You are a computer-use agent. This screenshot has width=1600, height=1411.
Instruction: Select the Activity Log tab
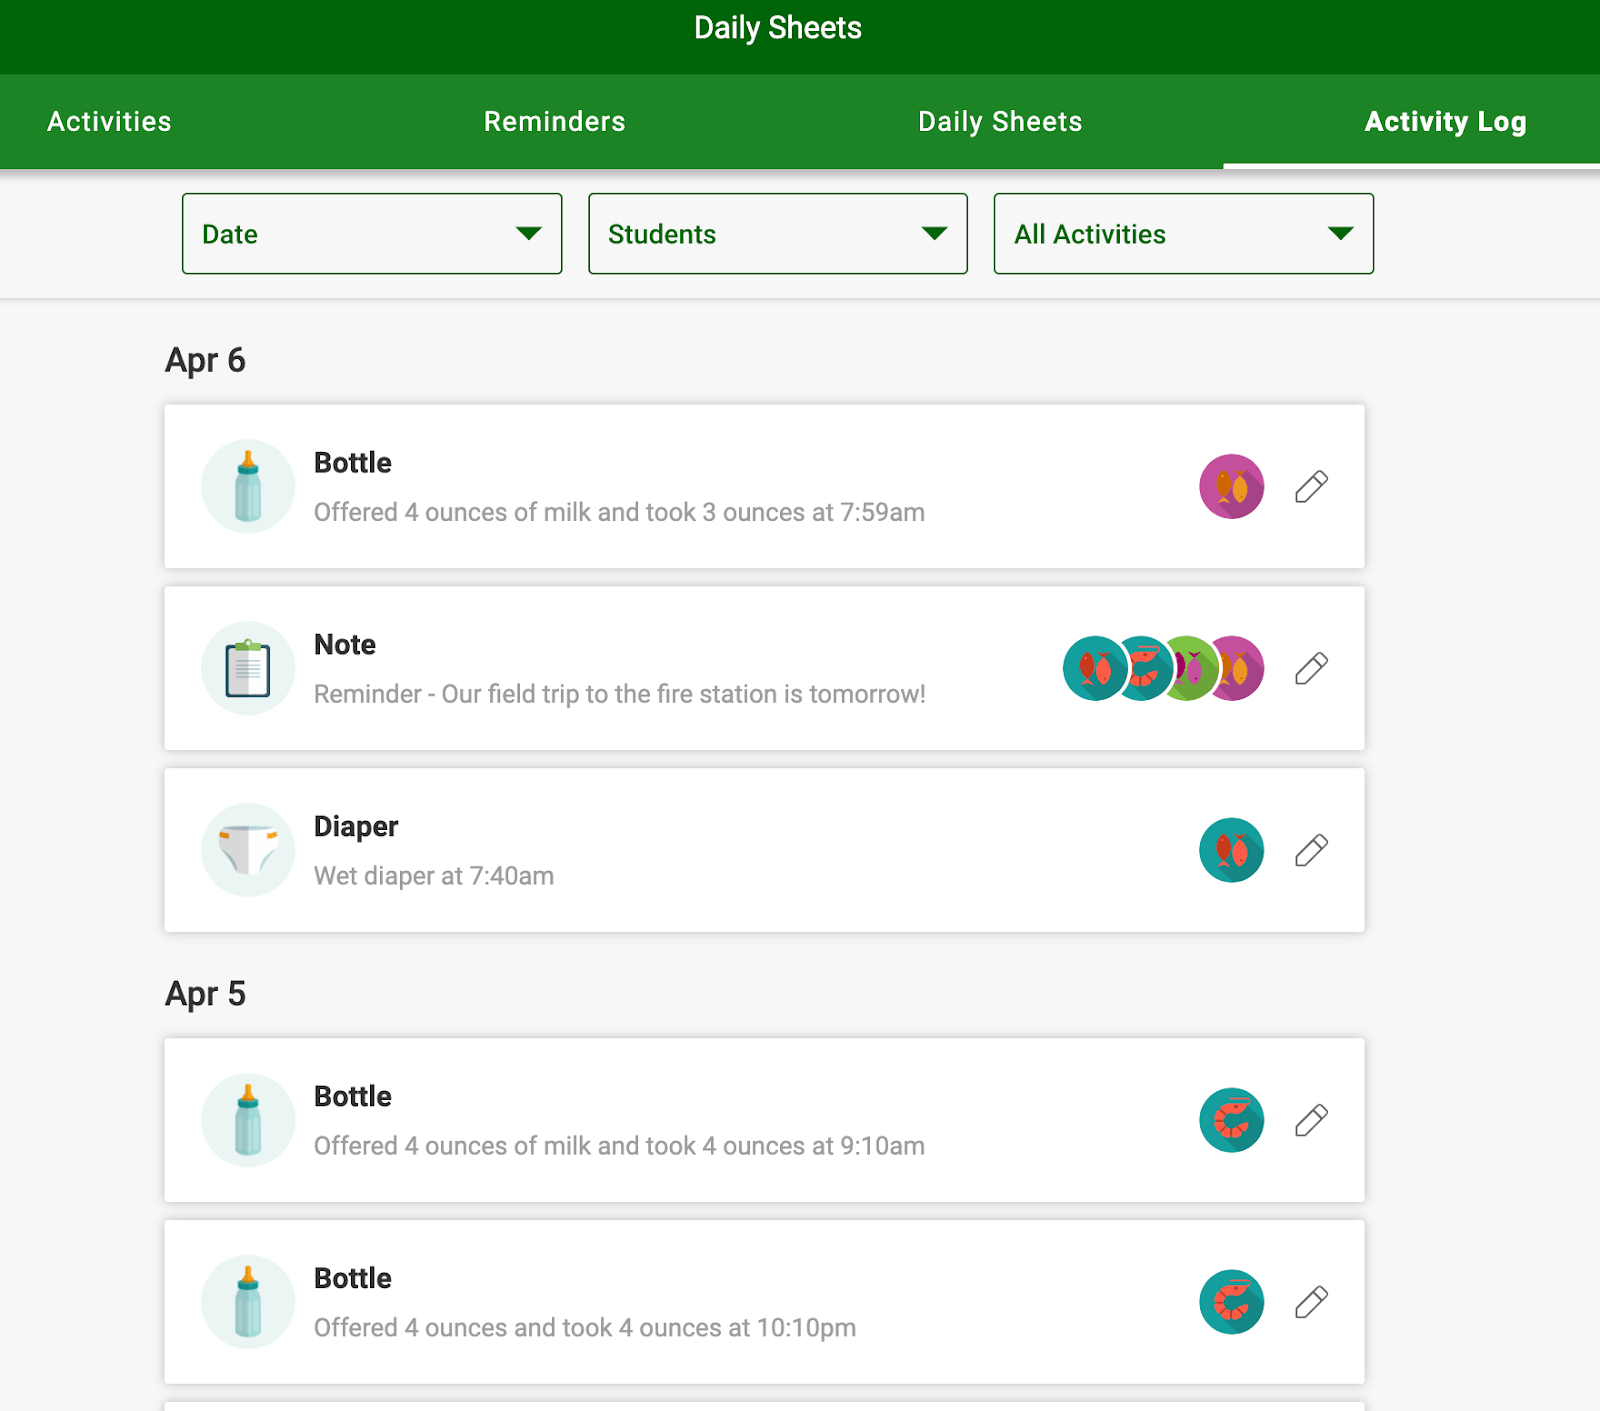point(1445,121)
